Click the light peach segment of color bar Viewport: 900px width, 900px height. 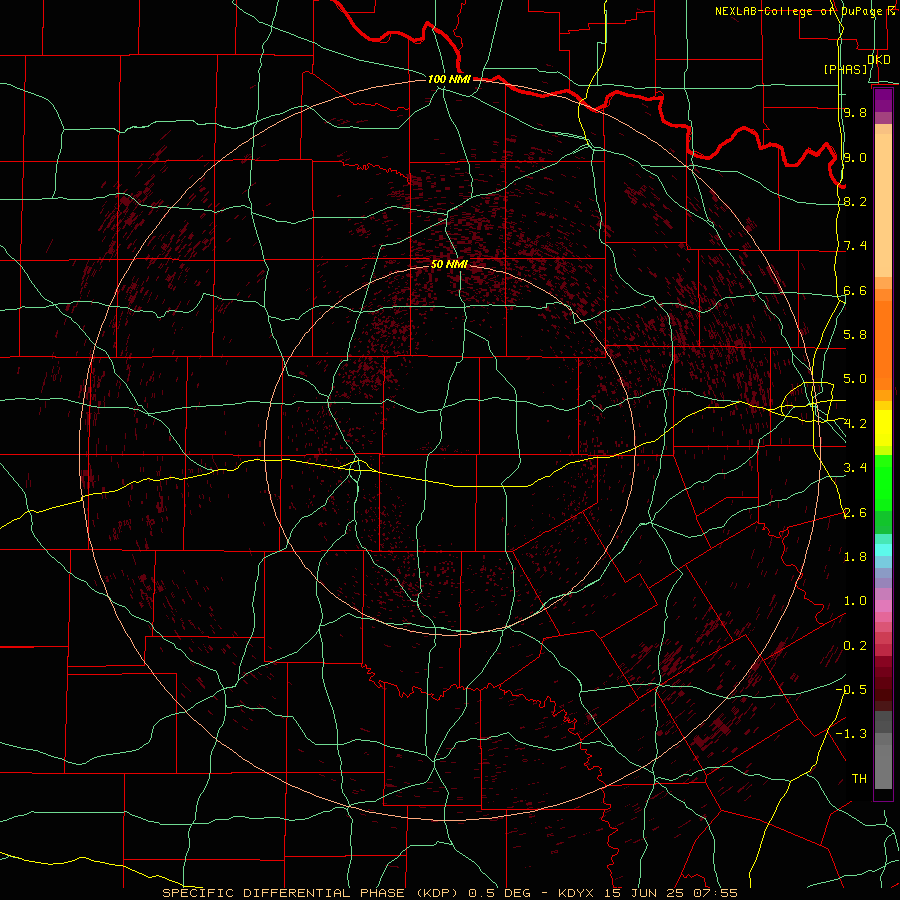(x=883, y=205)
